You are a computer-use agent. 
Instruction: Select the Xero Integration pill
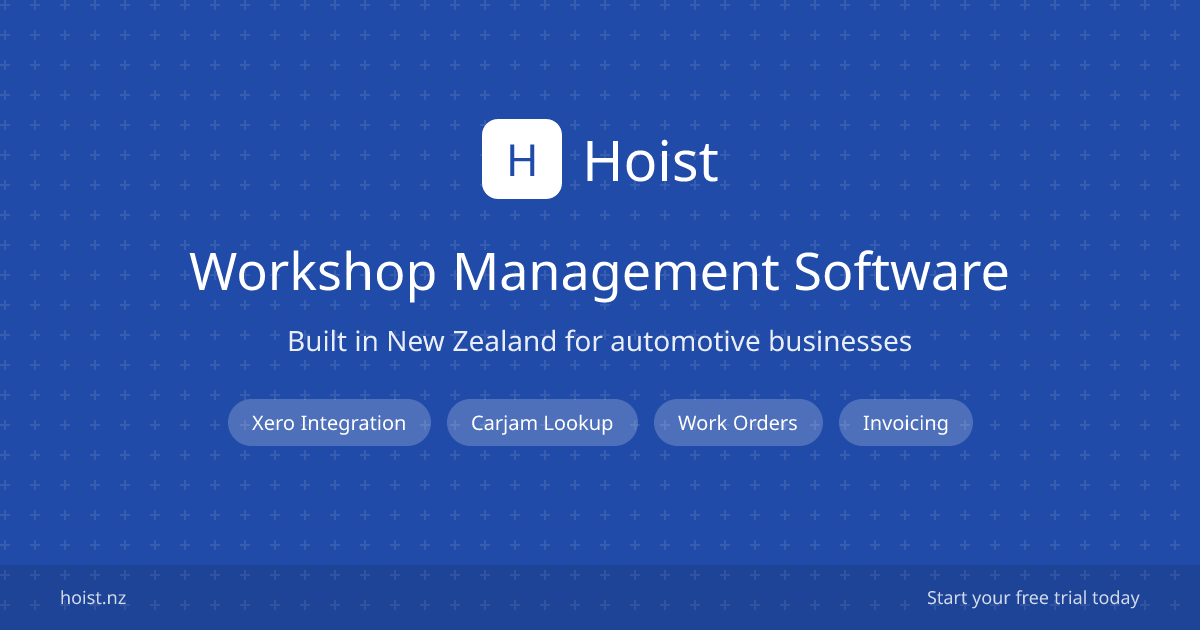pos(329,422)
